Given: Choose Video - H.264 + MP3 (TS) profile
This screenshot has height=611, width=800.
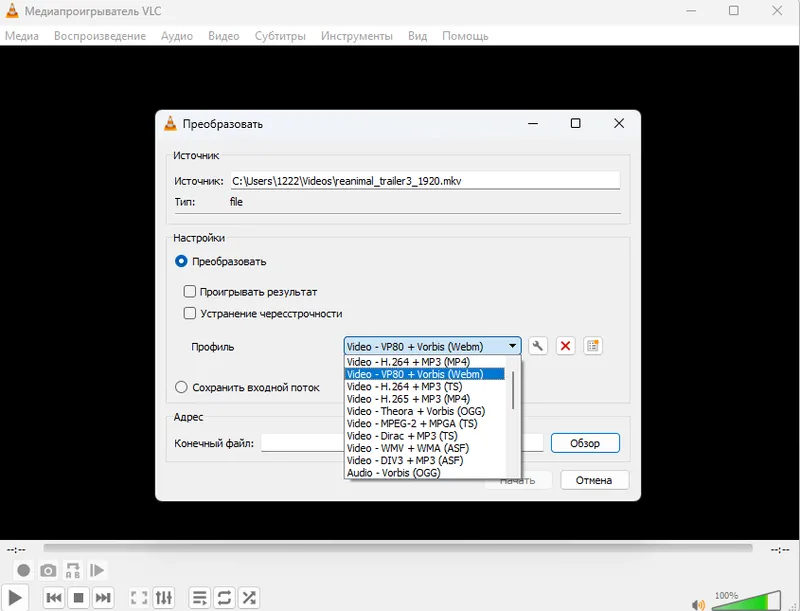Looking at the screenshot, I should coord(424,386).
